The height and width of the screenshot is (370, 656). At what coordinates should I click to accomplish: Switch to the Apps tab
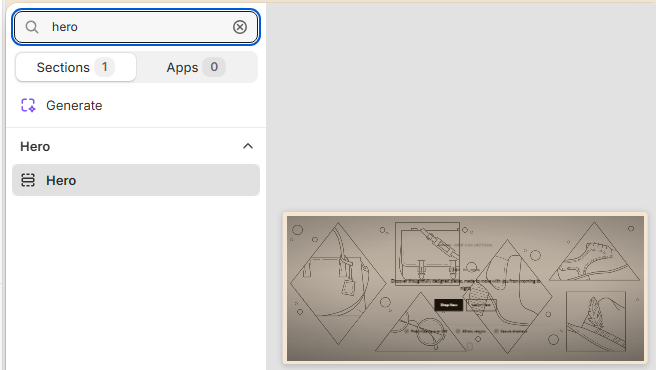pos(196,67)
